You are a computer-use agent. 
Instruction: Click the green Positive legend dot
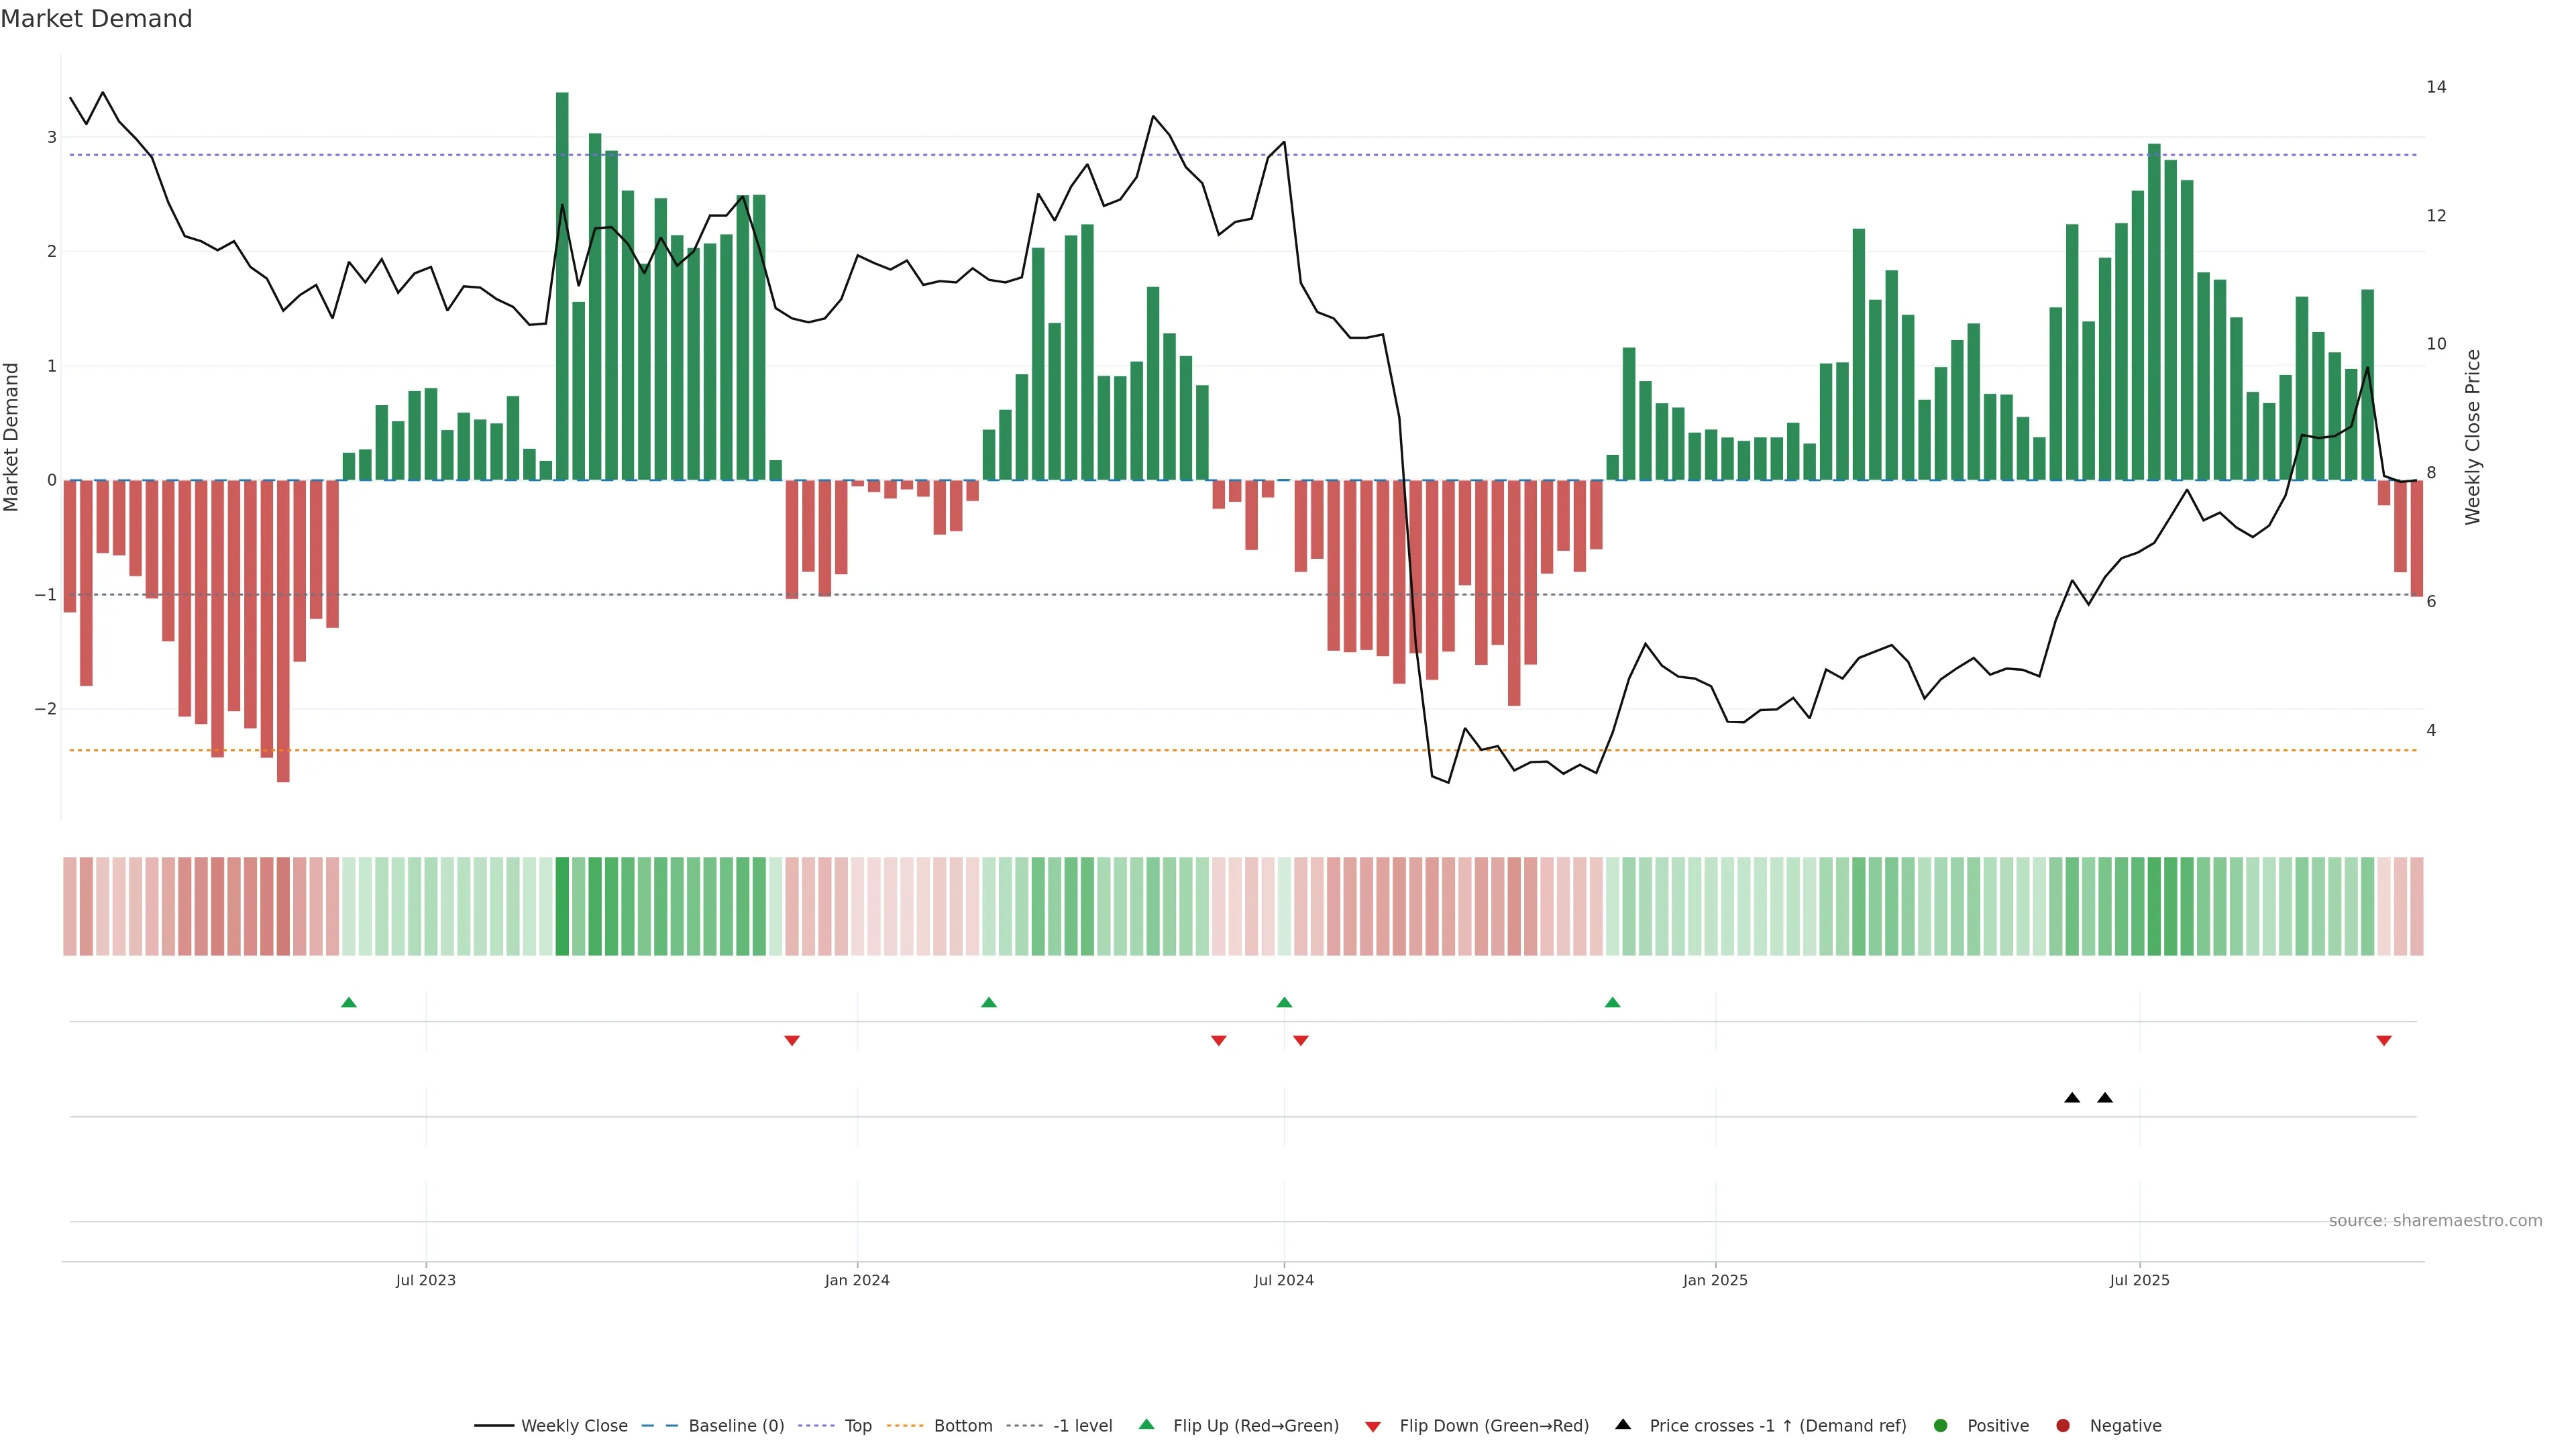[x=1941, y=1426]
